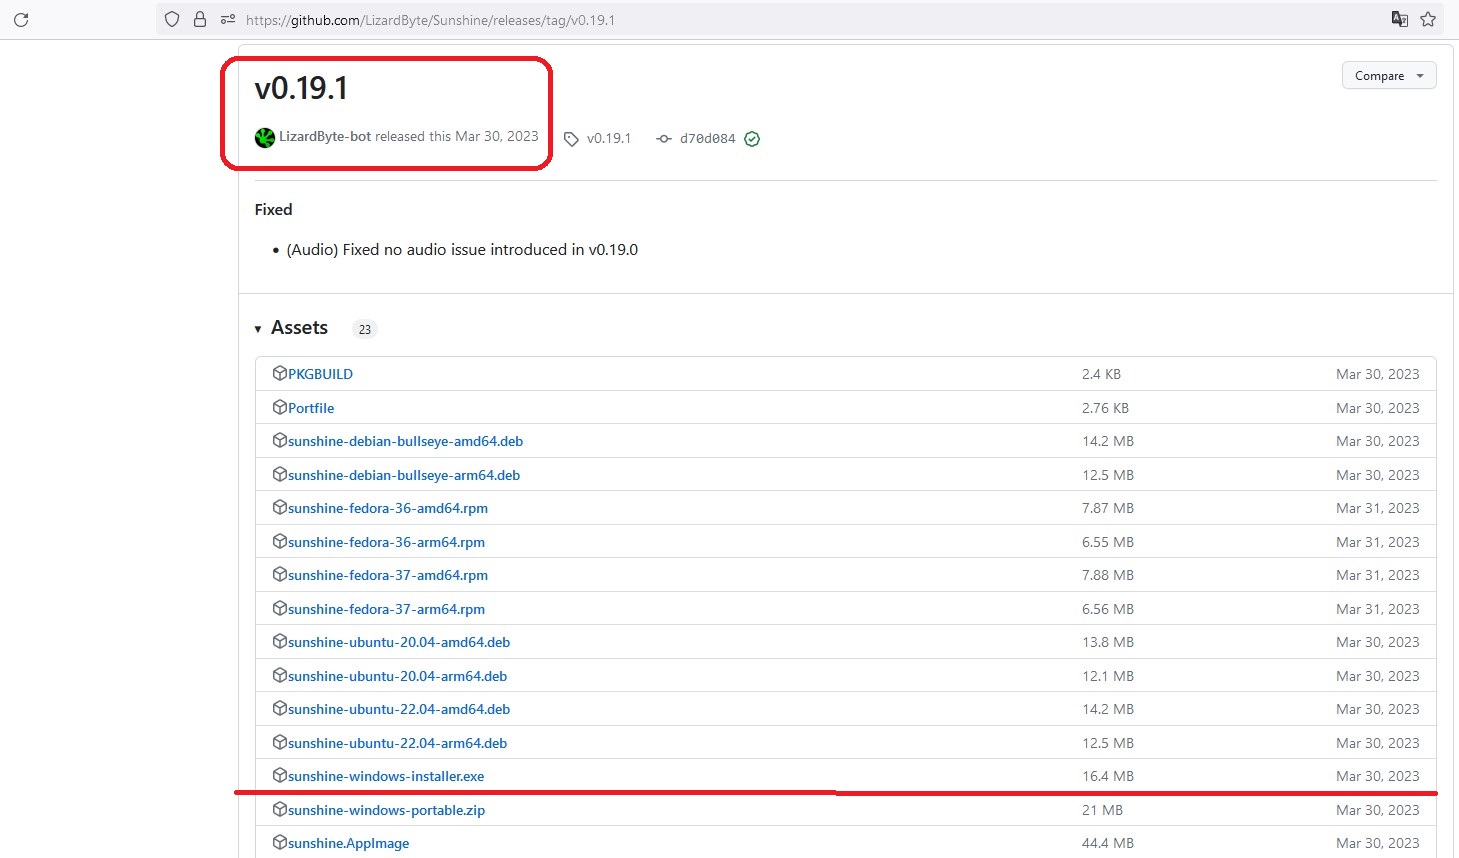Click the 2.4 KB size of PKGBUILD
The width and height of the screenshot is (1459, 858).
(1101, 374)
